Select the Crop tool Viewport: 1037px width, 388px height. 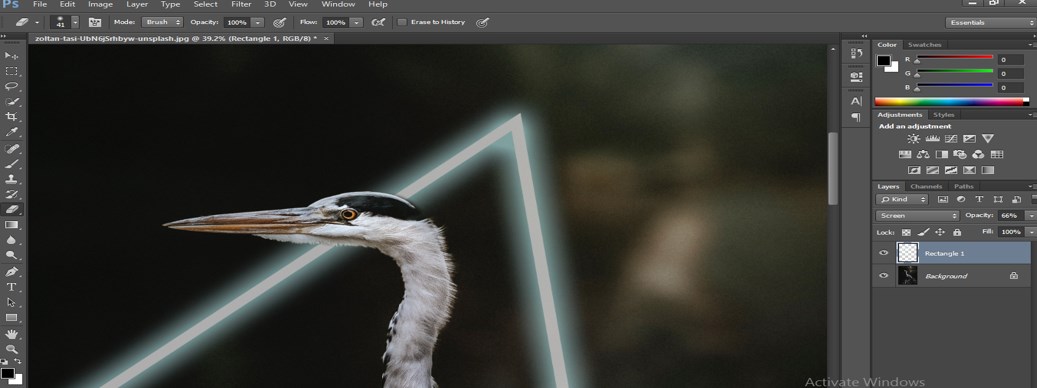point(11,117)
